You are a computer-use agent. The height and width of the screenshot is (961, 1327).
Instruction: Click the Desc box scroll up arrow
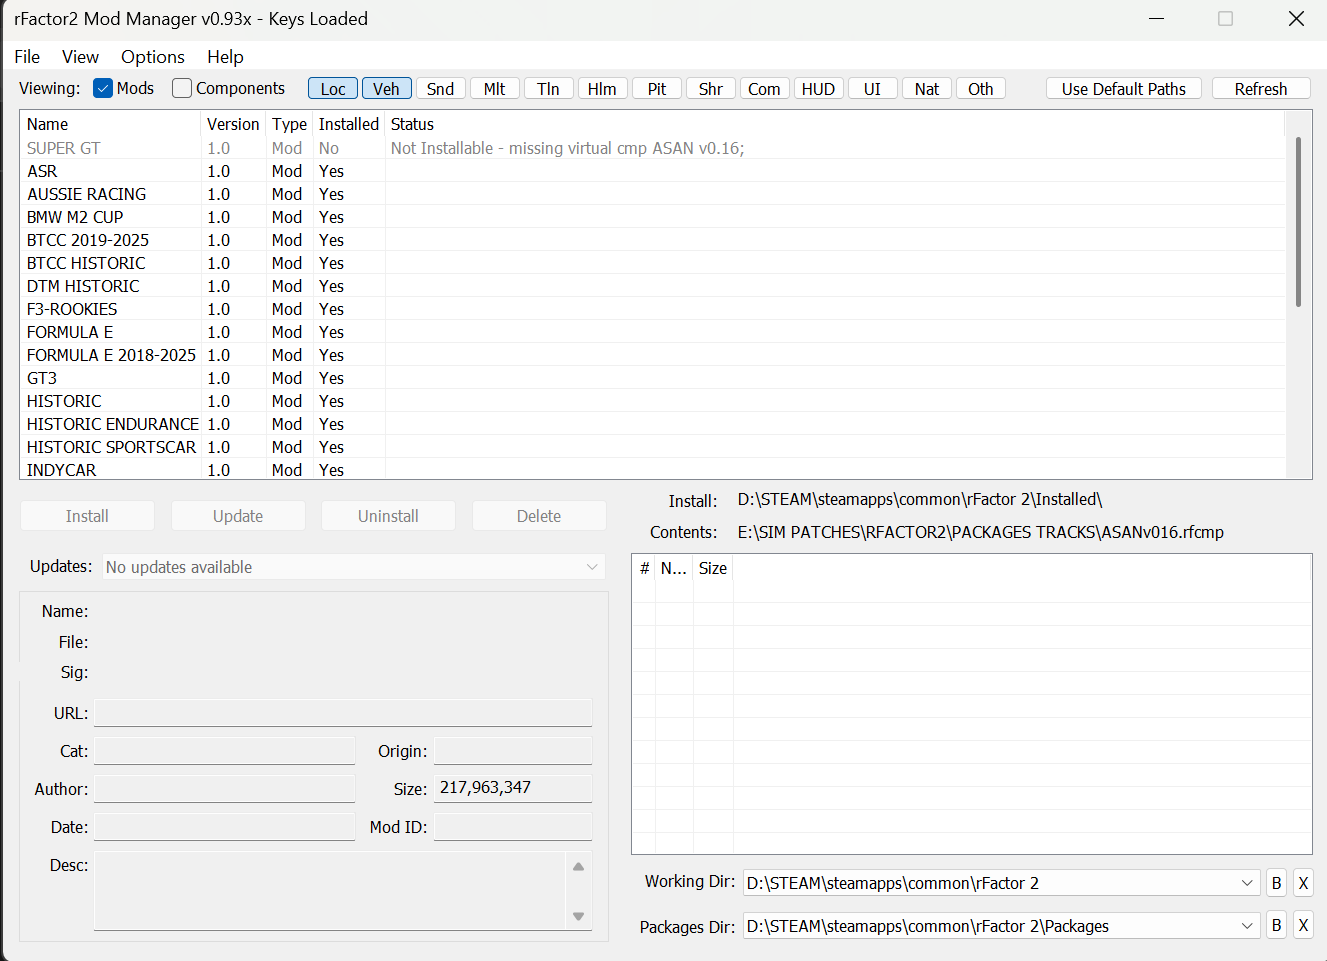[578, 867]
